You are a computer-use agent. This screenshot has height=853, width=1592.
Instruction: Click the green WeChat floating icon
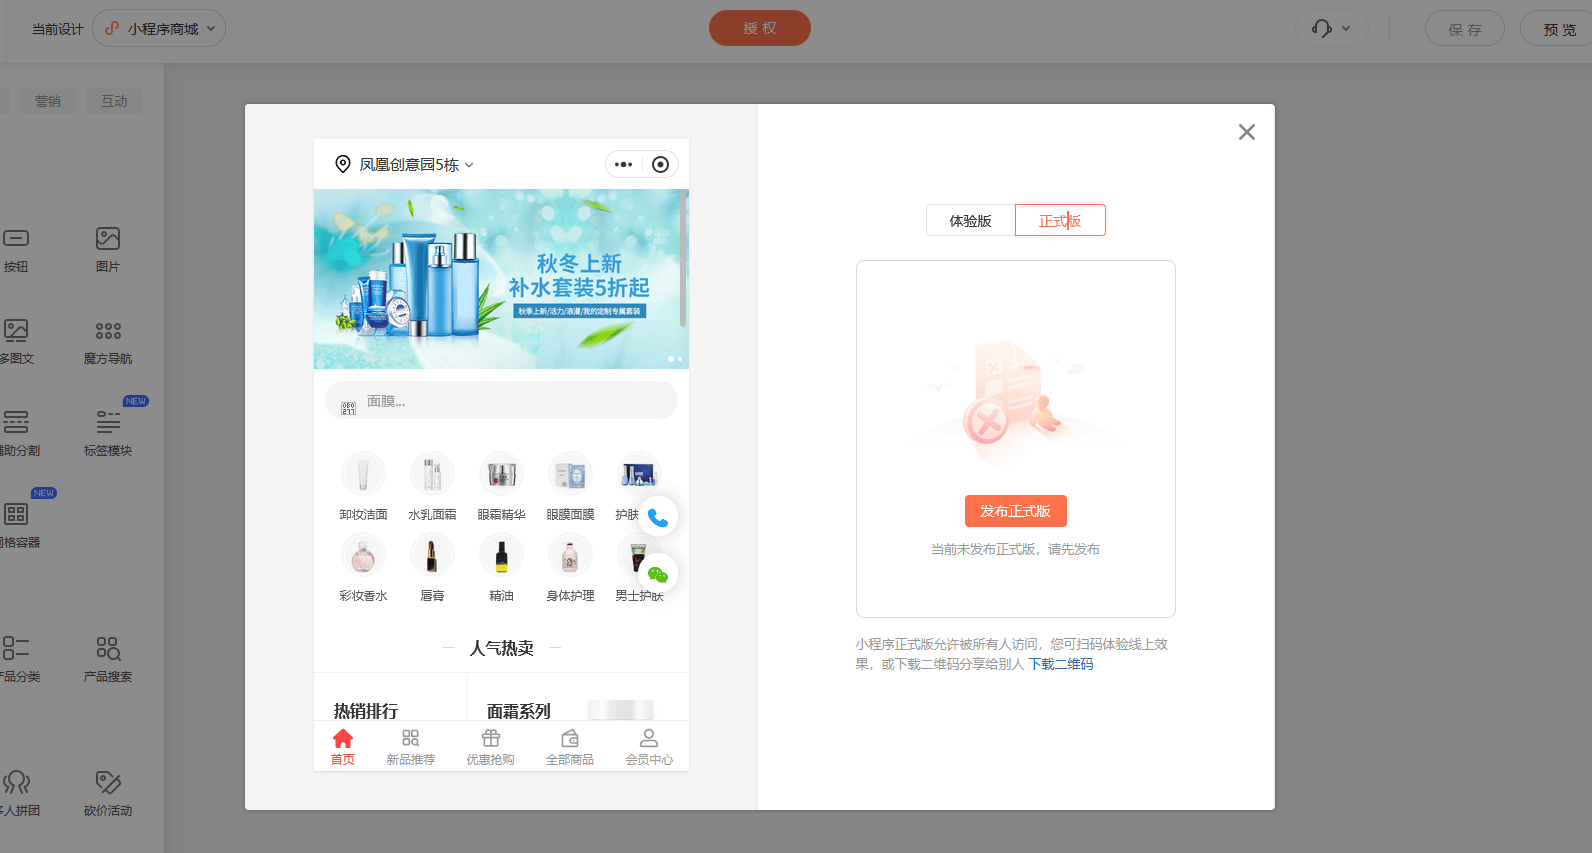[658, 574]
